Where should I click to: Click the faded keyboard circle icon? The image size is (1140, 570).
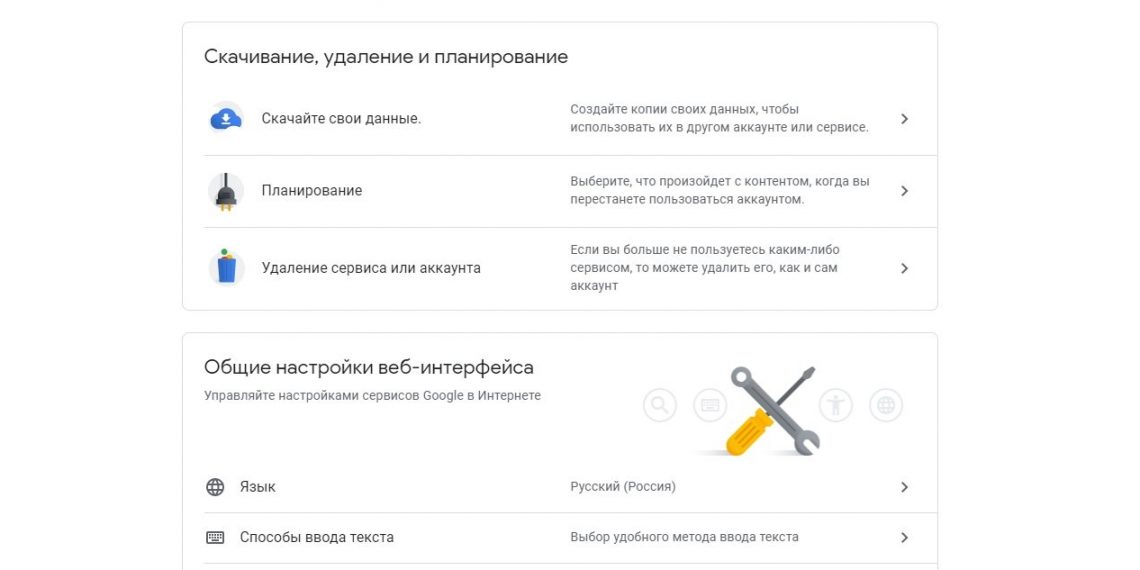tap(711, 405)
